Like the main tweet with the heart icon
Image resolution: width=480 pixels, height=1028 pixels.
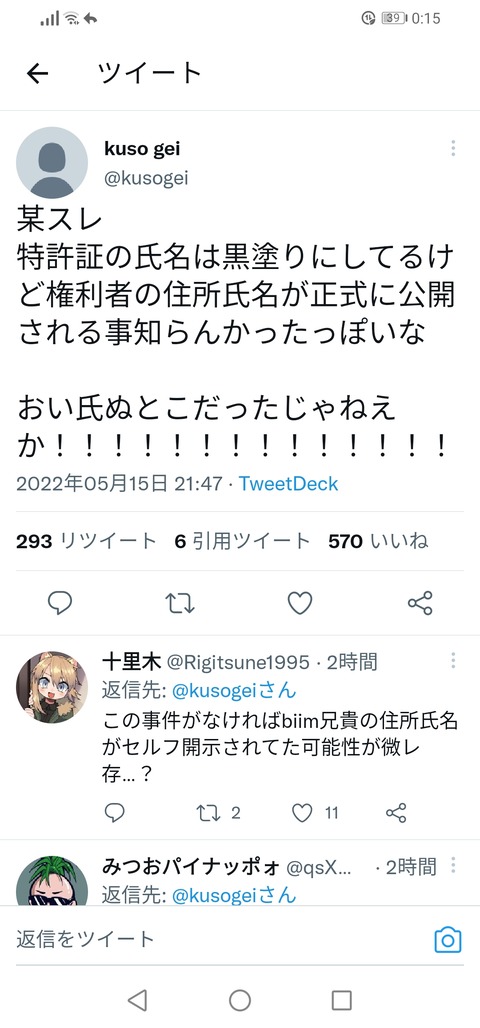pyautogui.click(x=300, y=603)
